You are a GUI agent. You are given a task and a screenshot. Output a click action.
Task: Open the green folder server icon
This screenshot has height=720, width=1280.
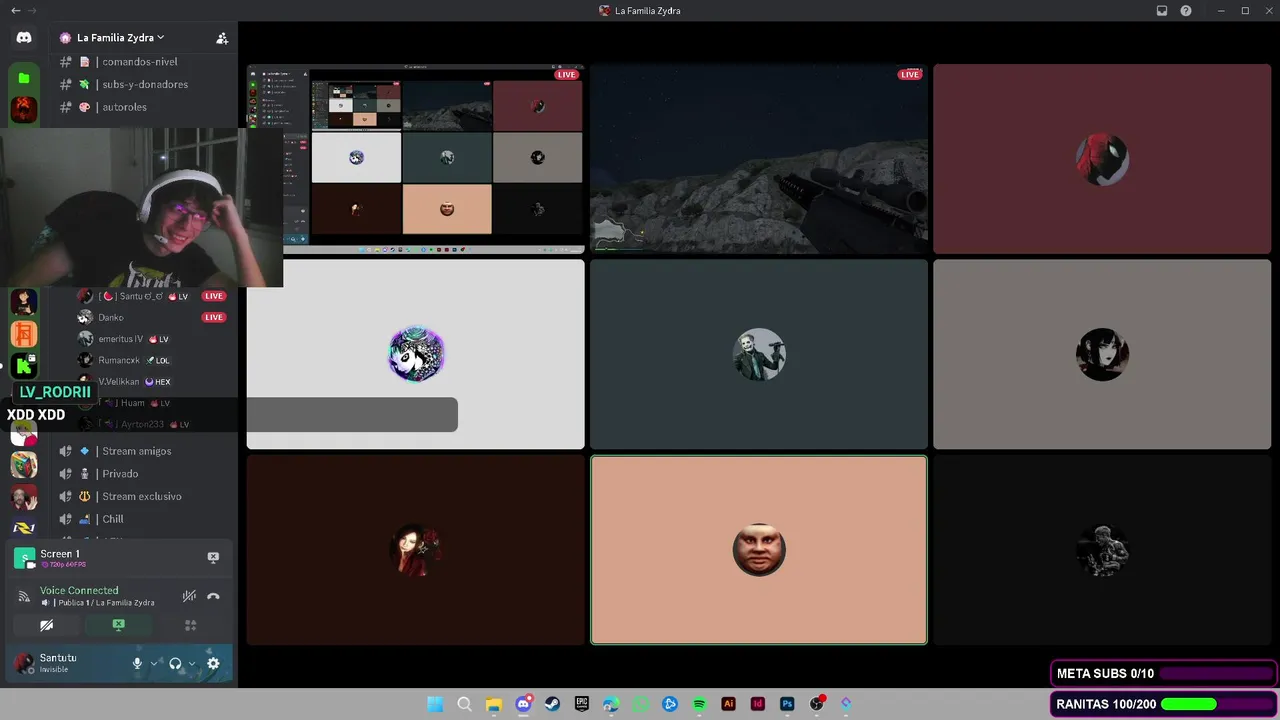[x=24, y=78]
